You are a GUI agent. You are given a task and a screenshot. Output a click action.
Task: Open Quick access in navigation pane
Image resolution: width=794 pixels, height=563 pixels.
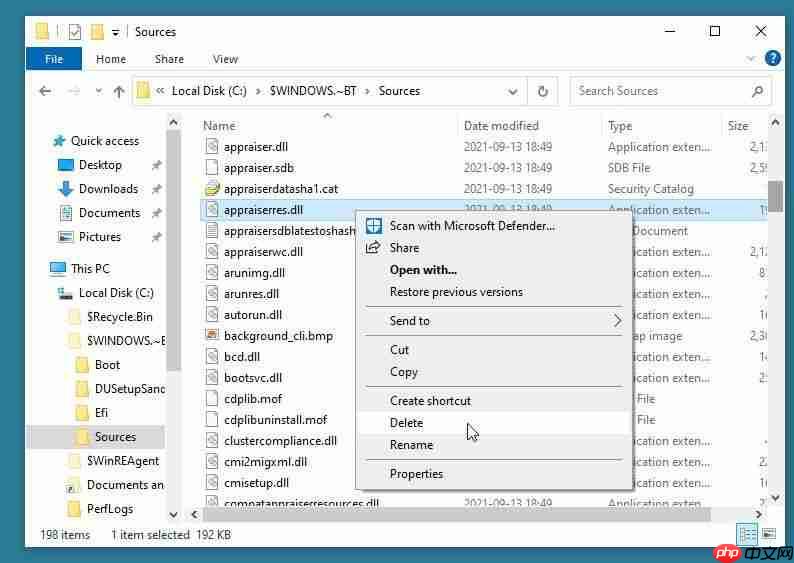point(104,141)
